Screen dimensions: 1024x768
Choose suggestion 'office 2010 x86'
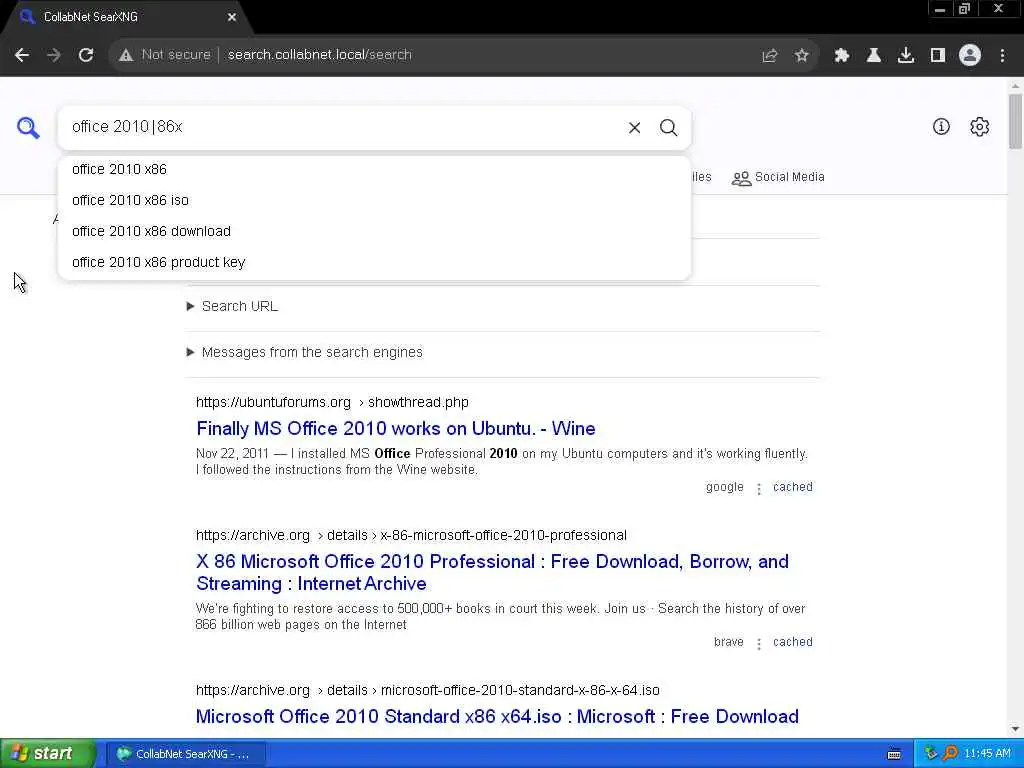tap(374, 169)
